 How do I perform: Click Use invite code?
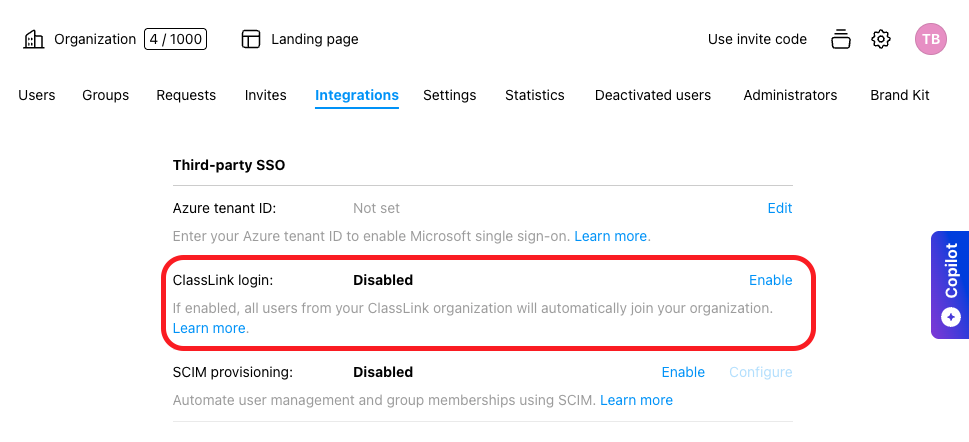point(757,40)
